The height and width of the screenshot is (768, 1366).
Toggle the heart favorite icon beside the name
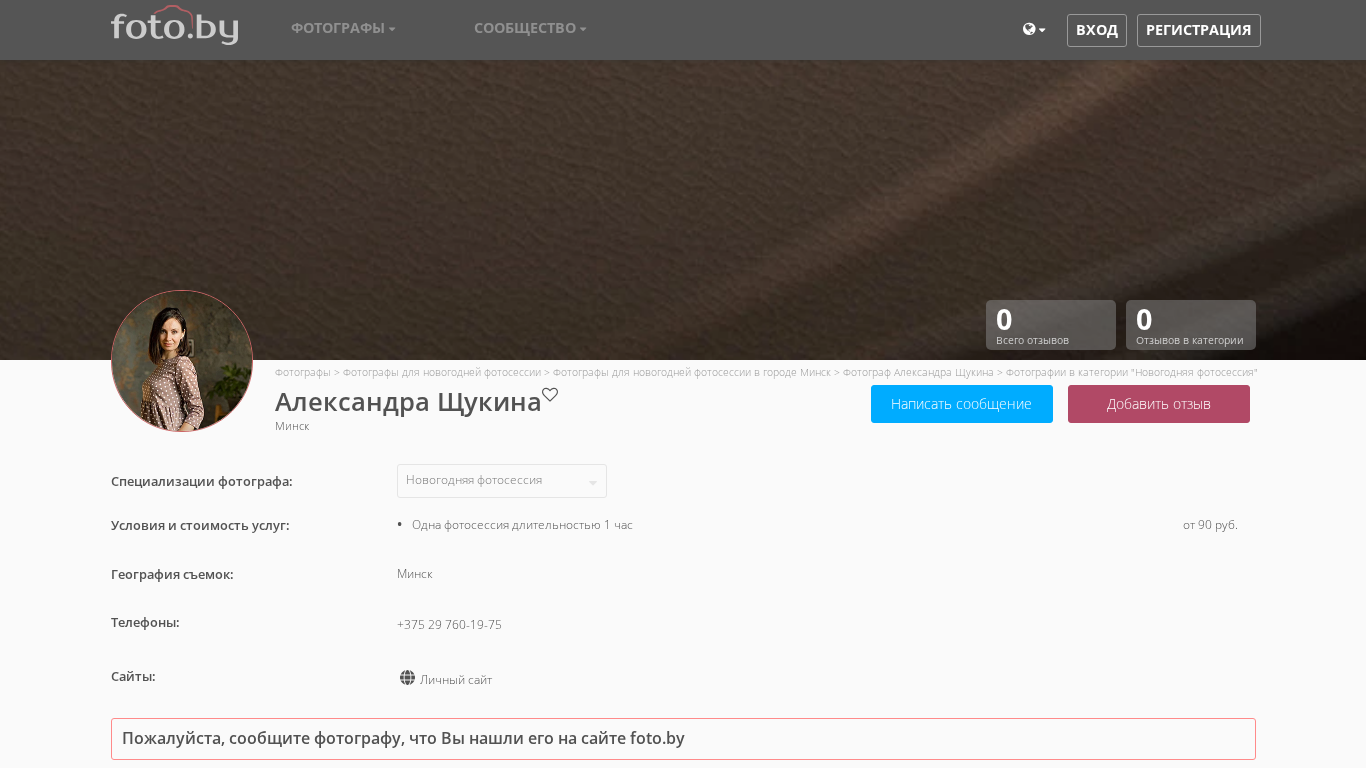pos(550,395)
